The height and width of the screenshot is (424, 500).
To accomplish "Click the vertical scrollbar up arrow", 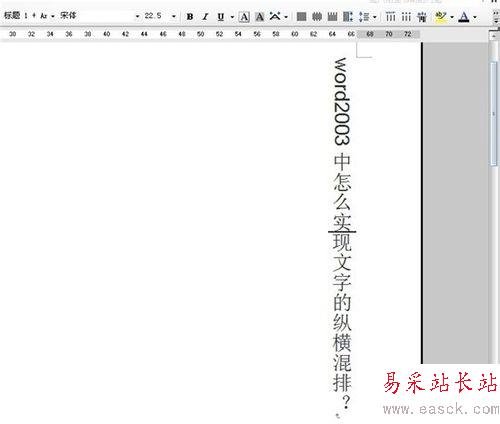I will [494, 35].
